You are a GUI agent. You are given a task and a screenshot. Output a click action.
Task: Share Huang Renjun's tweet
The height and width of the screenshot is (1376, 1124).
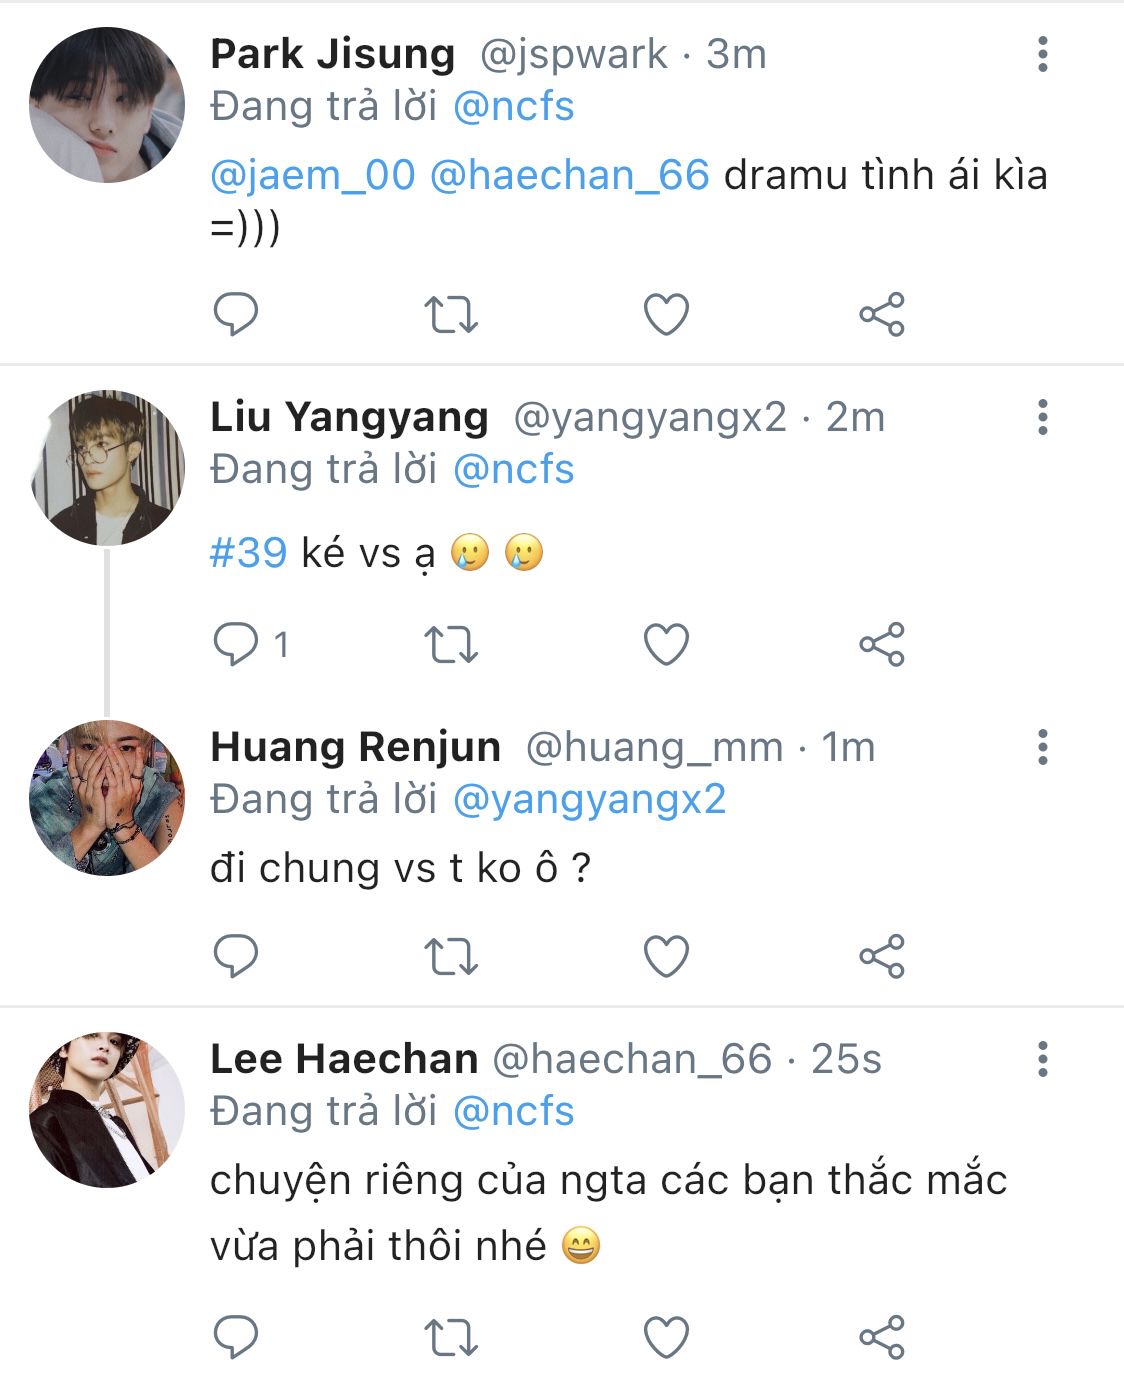881,957
